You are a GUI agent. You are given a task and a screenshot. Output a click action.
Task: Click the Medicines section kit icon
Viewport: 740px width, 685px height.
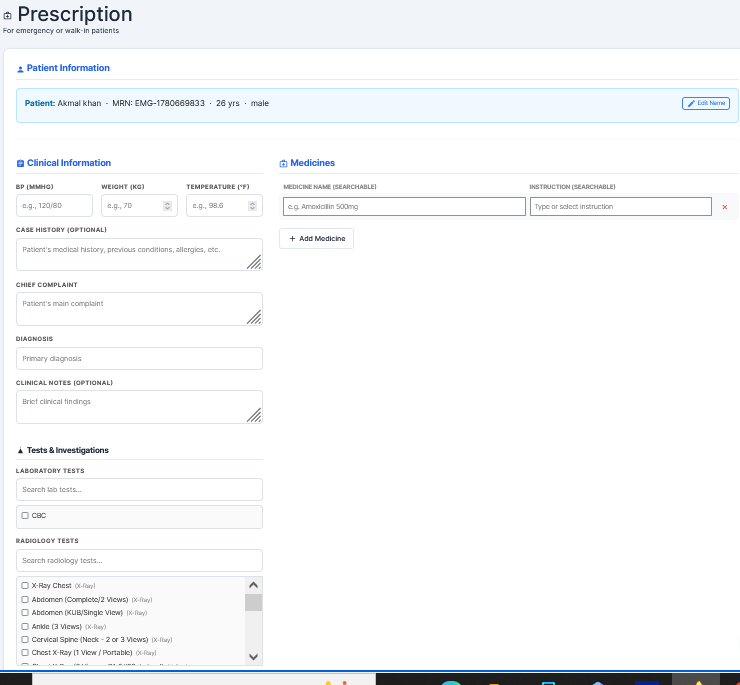[283, 163]
